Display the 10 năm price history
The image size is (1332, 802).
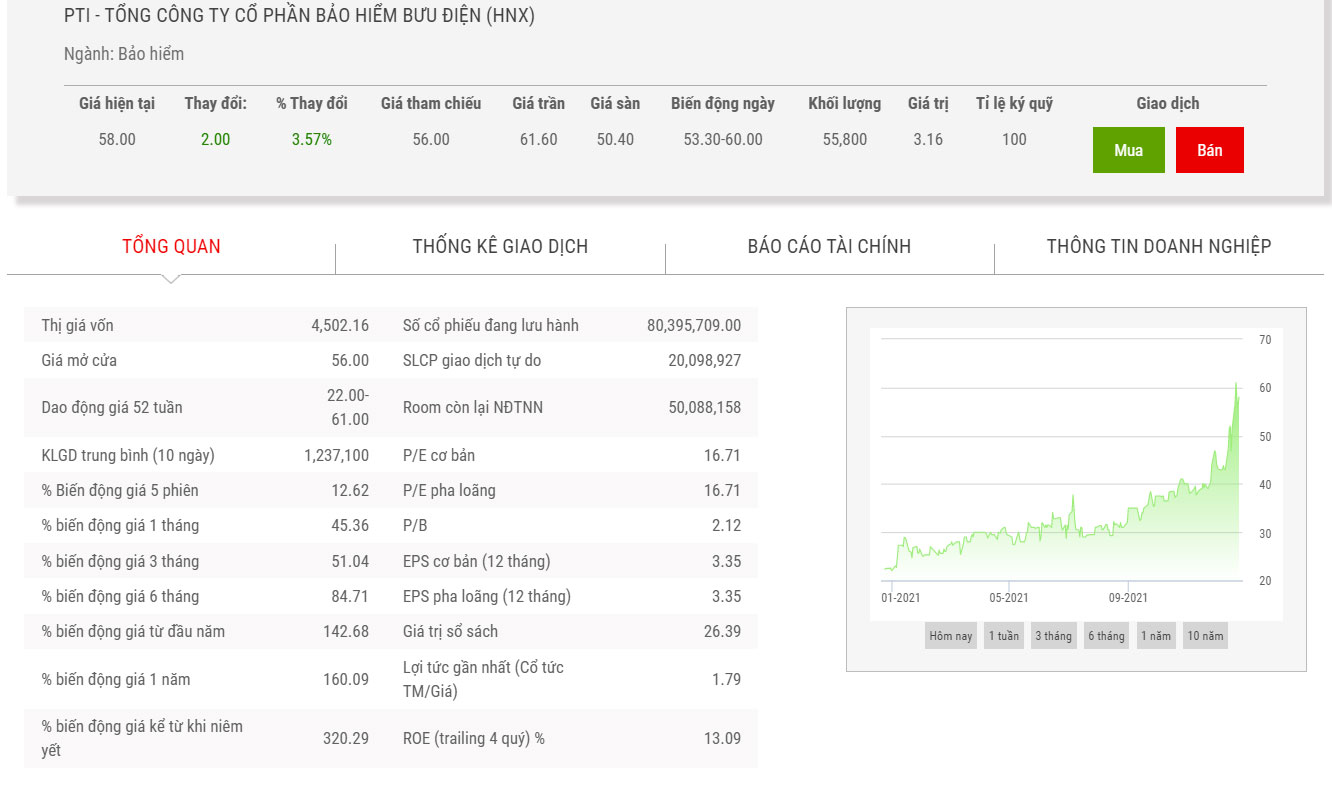pos(1205,636)
